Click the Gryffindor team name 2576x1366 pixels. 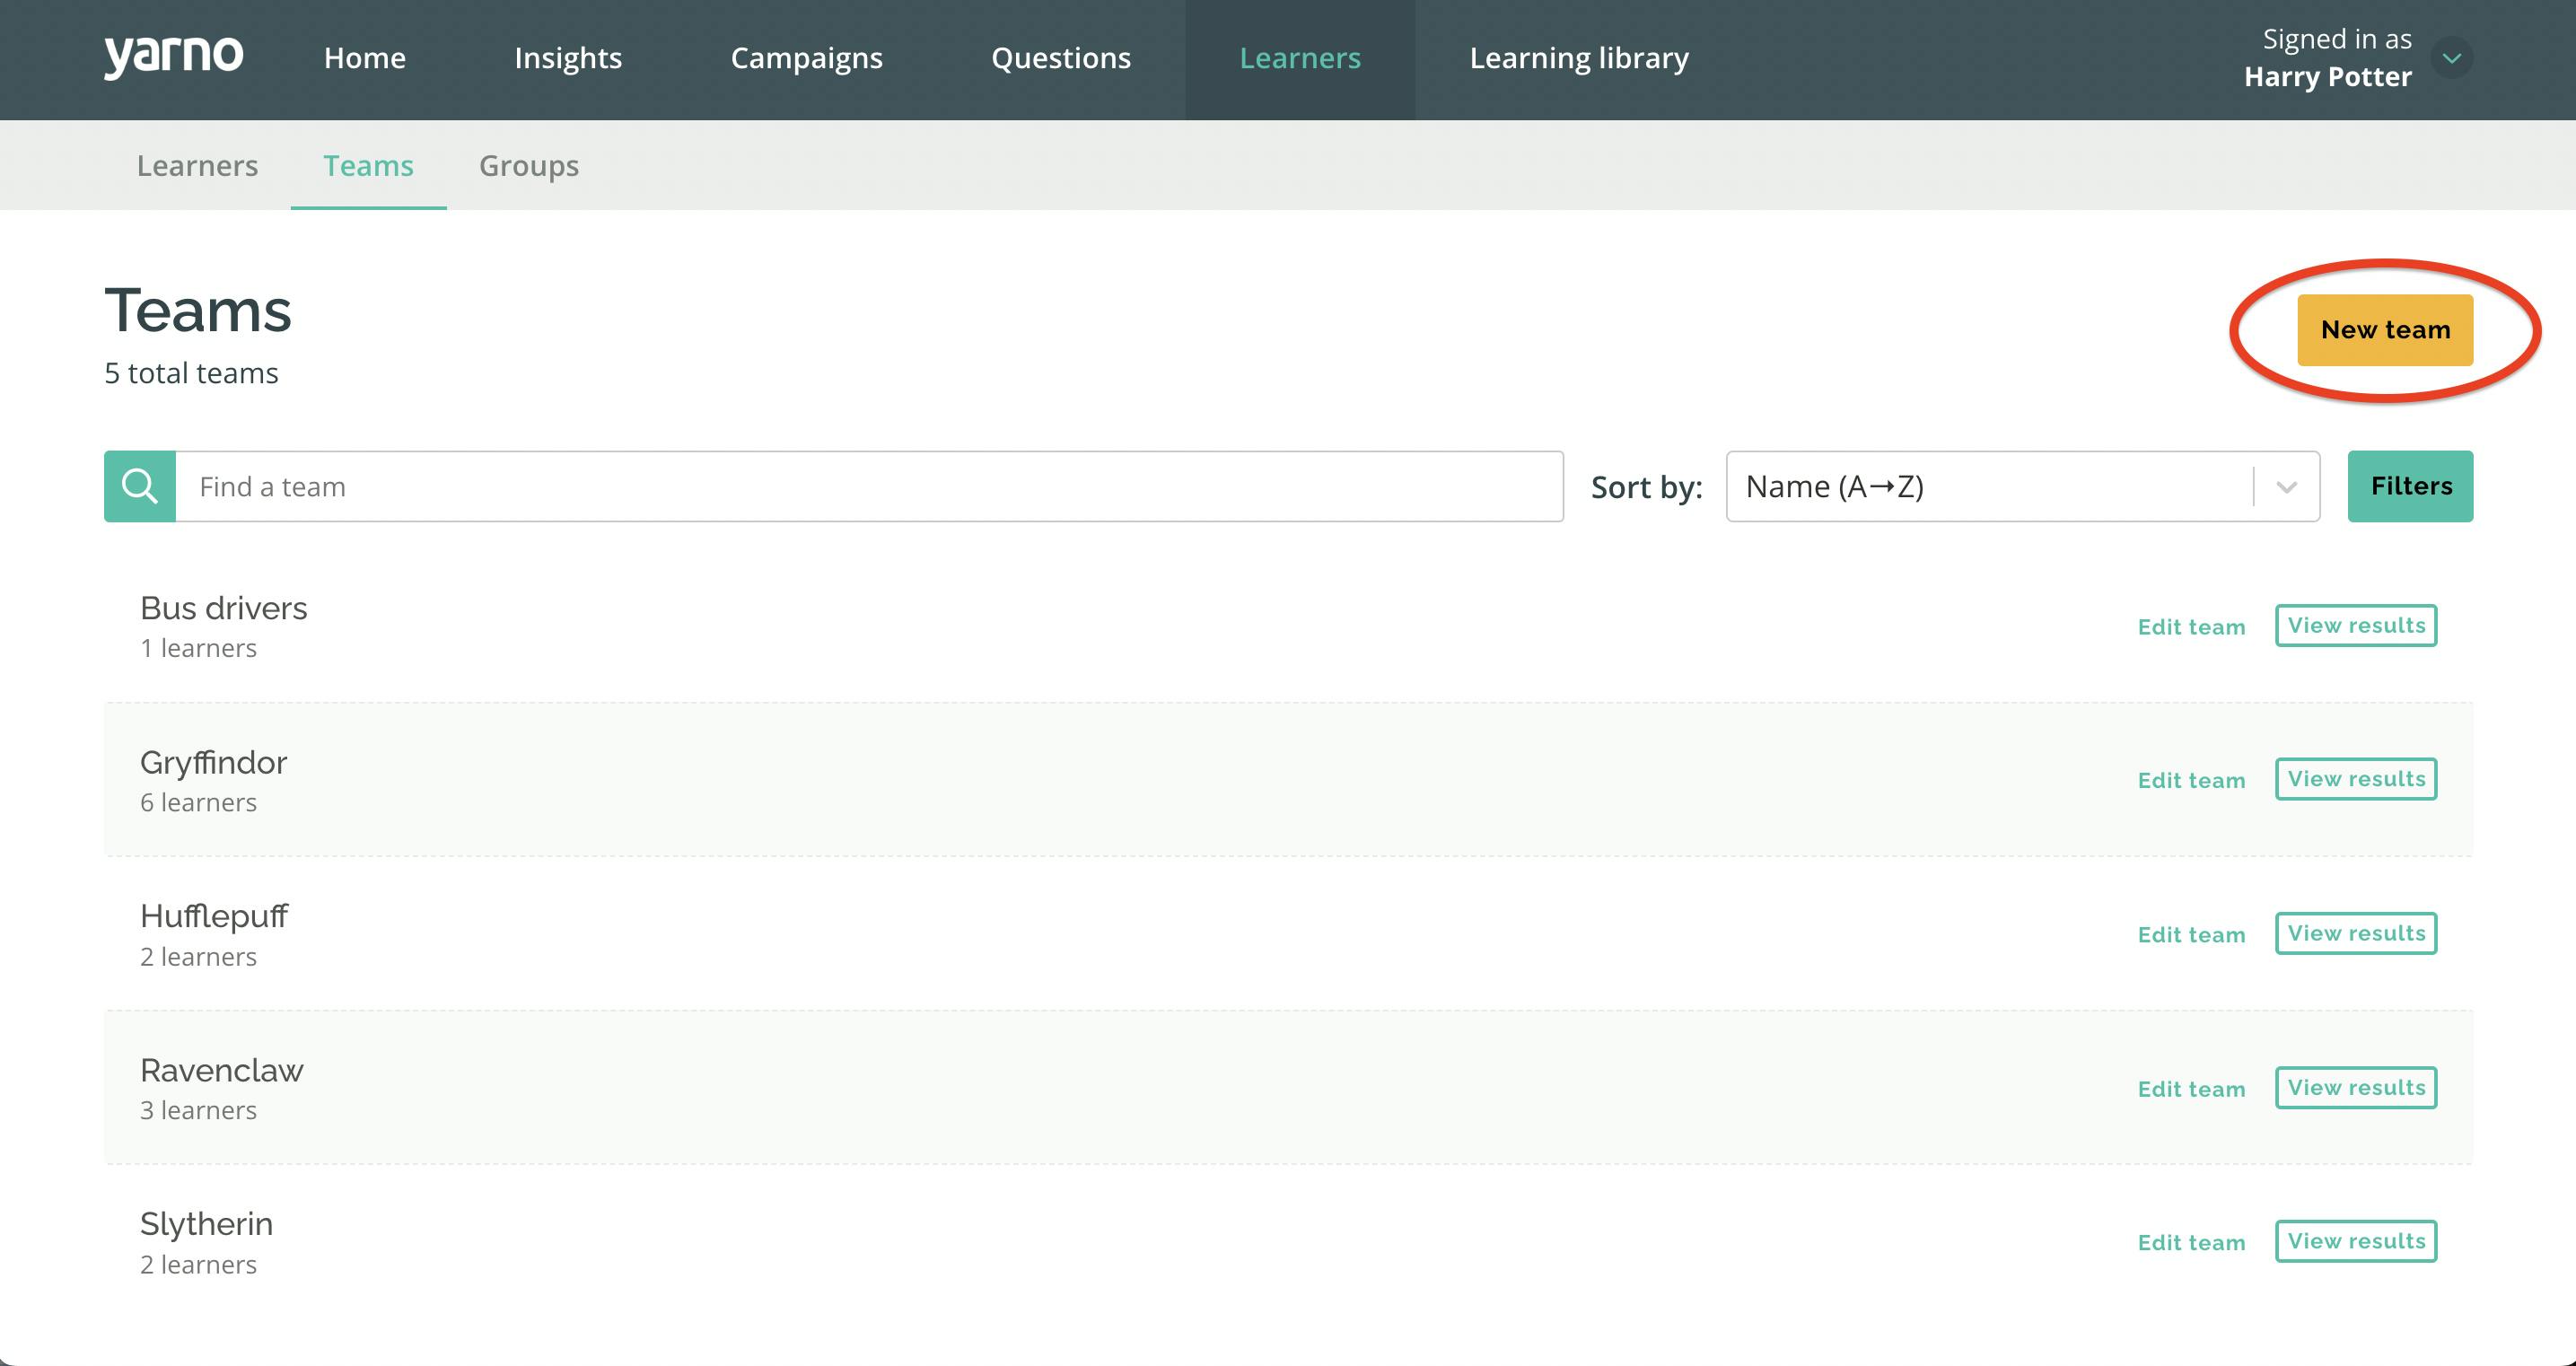click(x=213, y=763)
